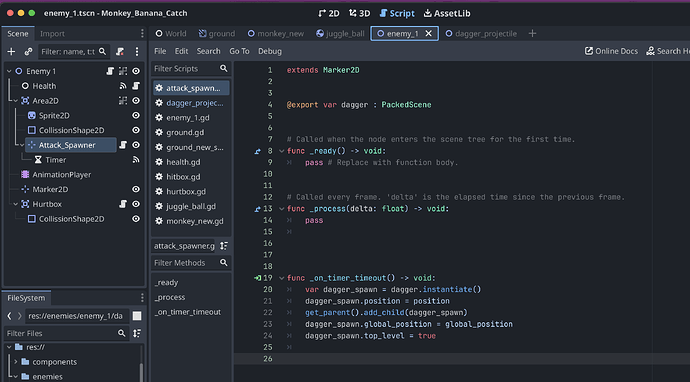Collapse the Hurtbox node children
This screenshot has height=382, width=690.
coord(16,204)
